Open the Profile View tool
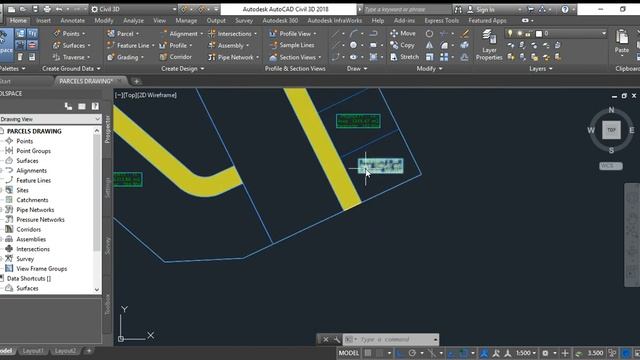 293,33
